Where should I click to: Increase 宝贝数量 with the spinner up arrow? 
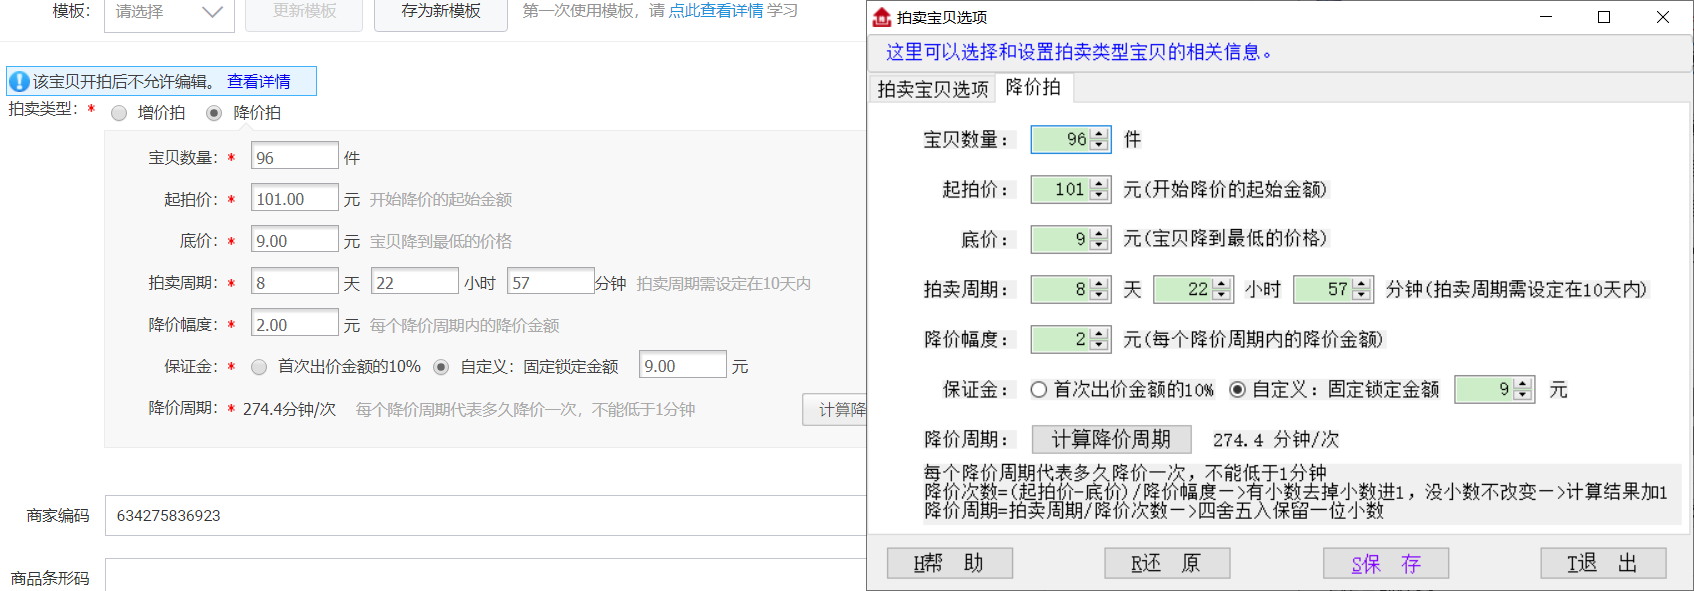pos(1099,134)
